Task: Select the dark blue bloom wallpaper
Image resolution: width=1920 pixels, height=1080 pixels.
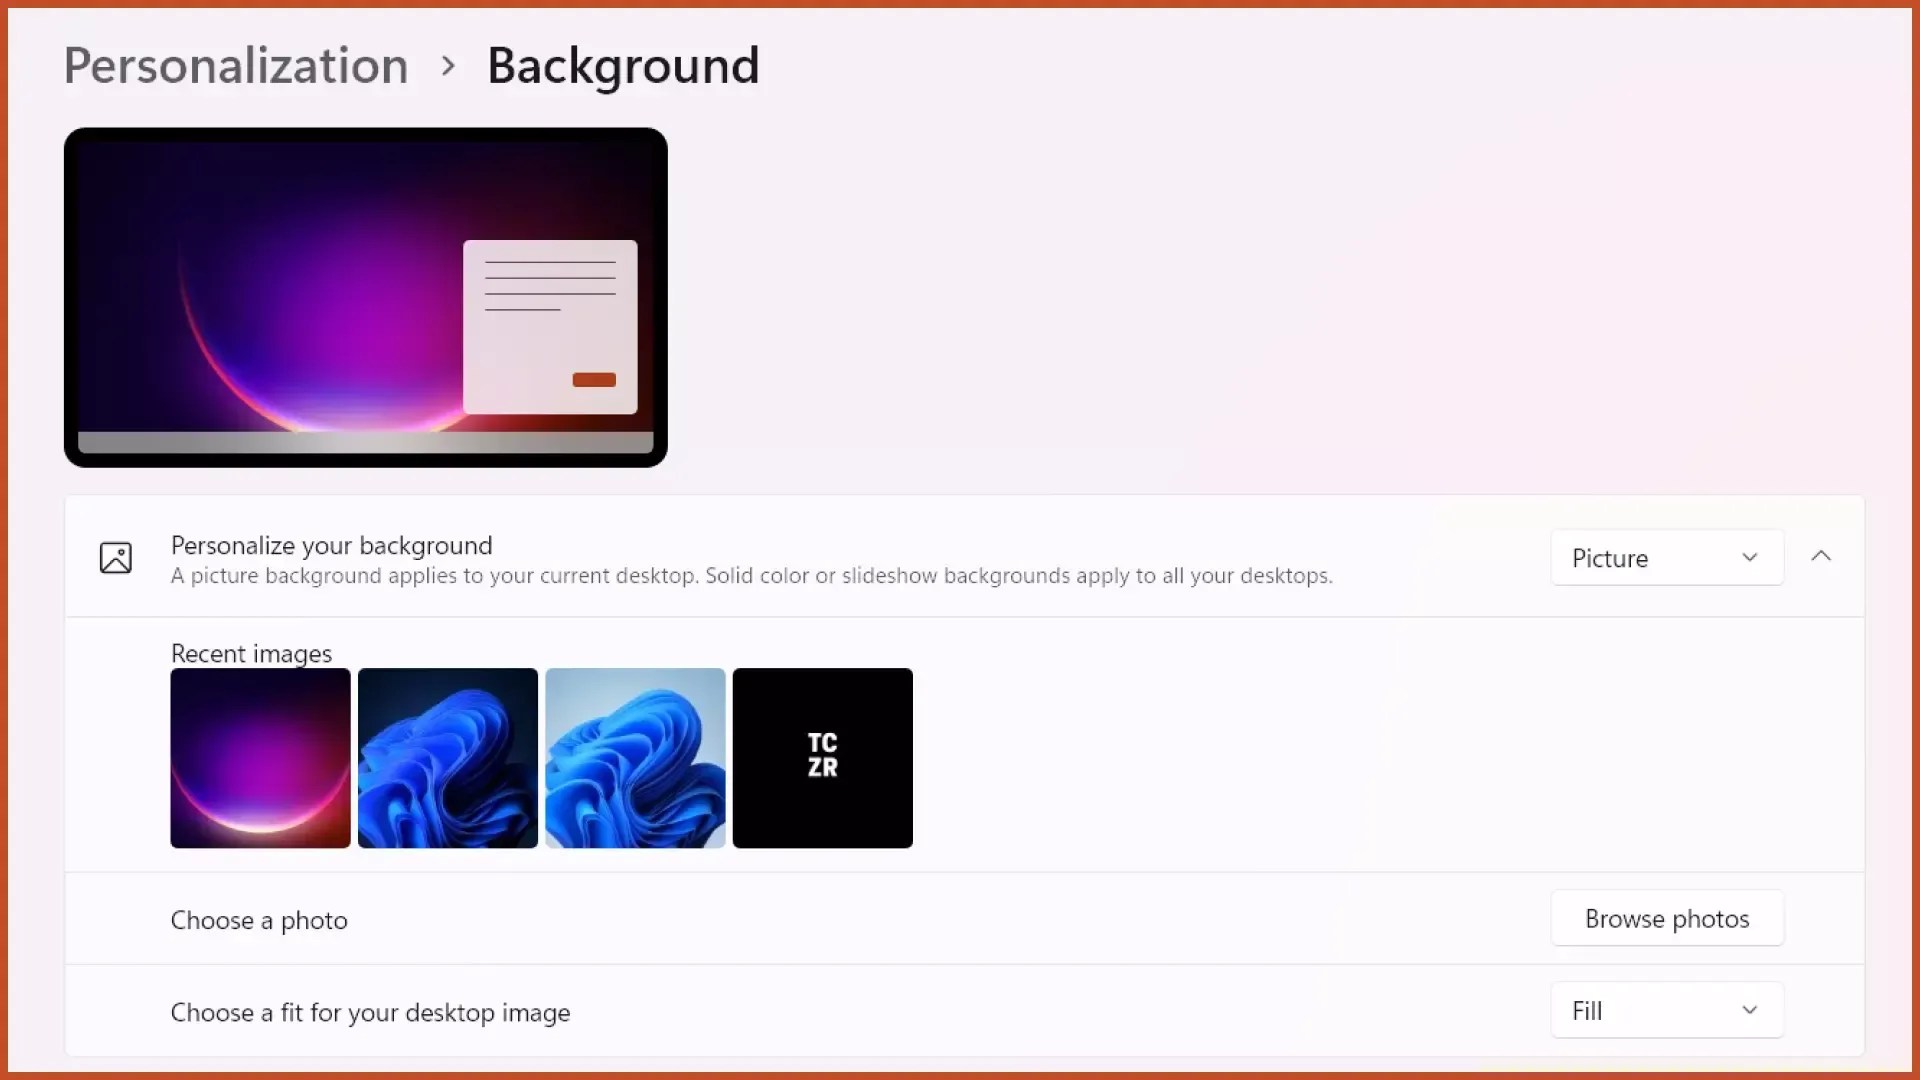Action: pos(447,758)
